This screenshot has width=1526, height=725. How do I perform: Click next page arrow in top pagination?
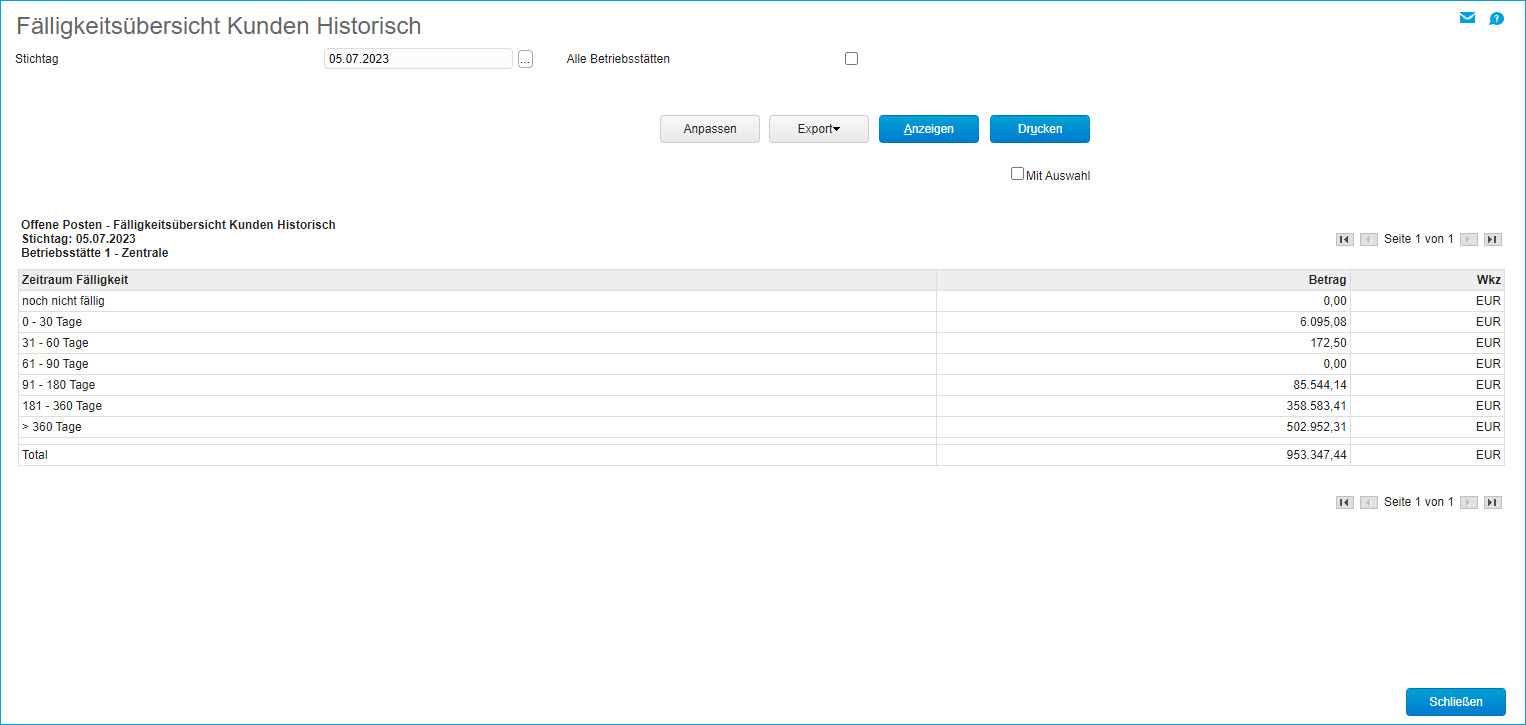[x=1468, y=240]
